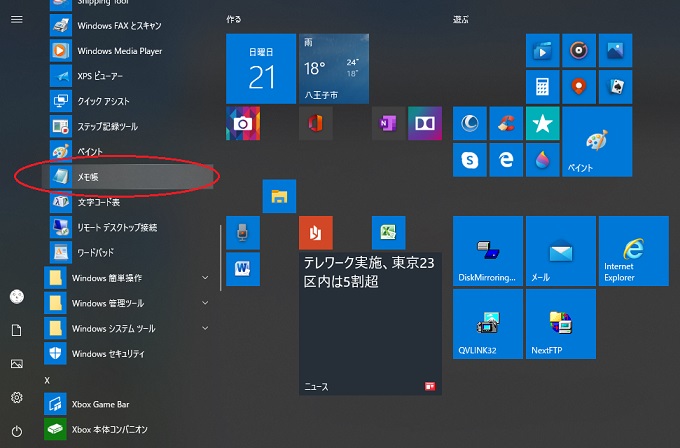Launch リモート デスクトップ接続
This screenshot has width=680, height=448.
(x=128, y=227)
